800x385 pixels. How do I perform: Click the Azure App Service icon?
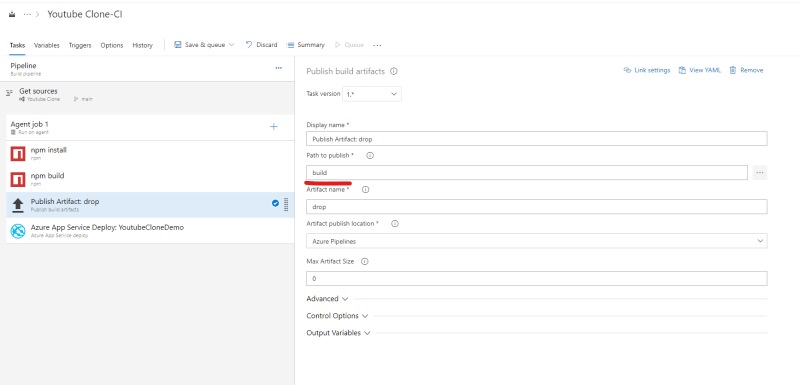point(18,230)
